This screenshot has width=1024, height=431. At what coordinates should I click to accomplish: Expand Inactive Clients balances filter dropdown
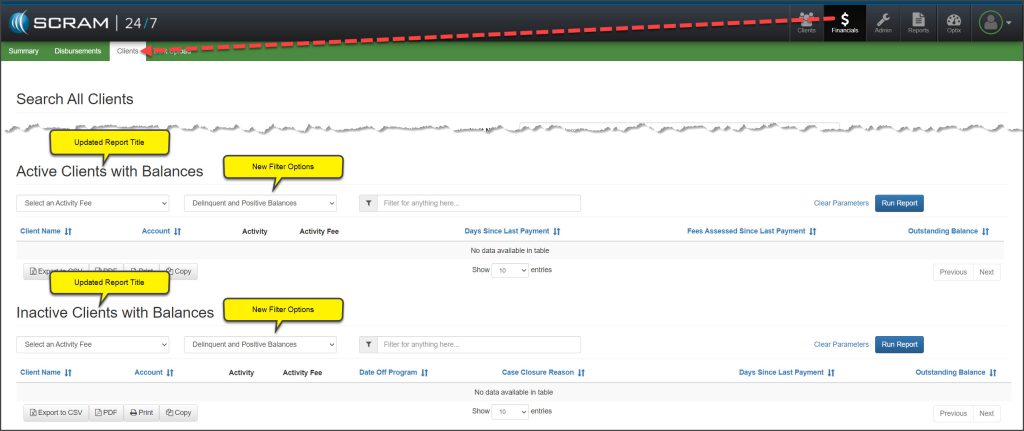[260, 345]
